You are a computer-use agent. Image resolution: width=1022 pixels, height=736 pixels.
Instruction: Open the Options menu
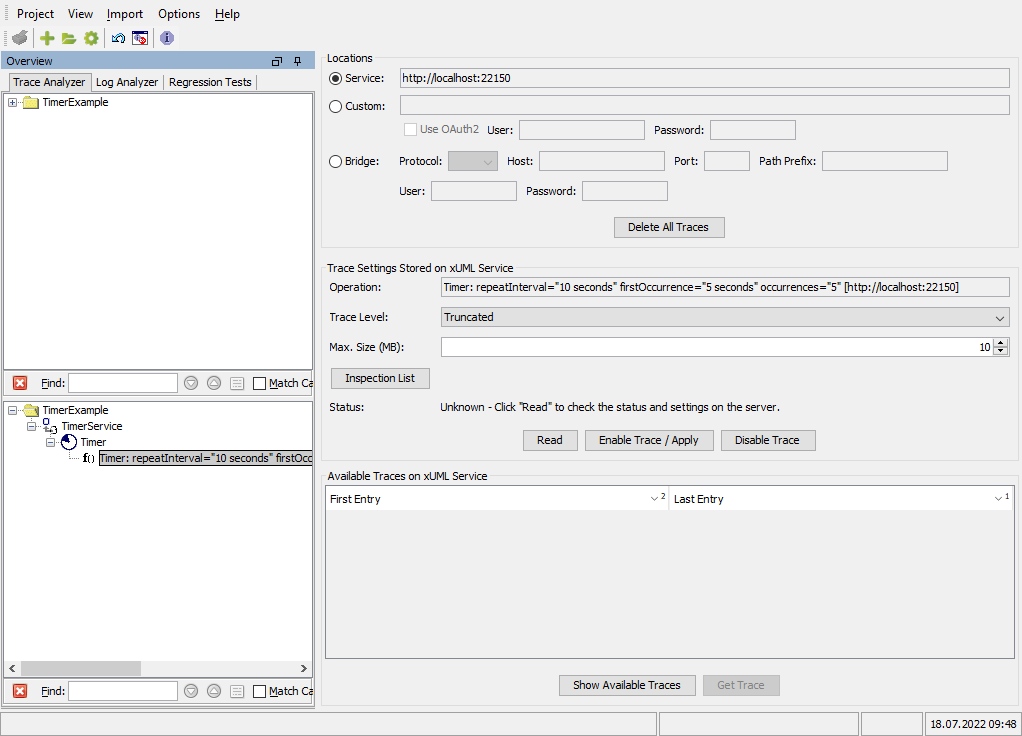click(x=178, y=13)
